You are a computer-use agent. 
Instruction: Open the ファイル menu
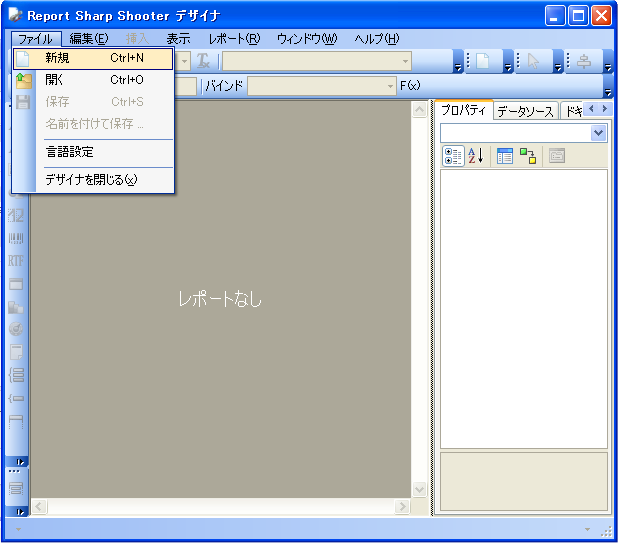click(36, 39)
